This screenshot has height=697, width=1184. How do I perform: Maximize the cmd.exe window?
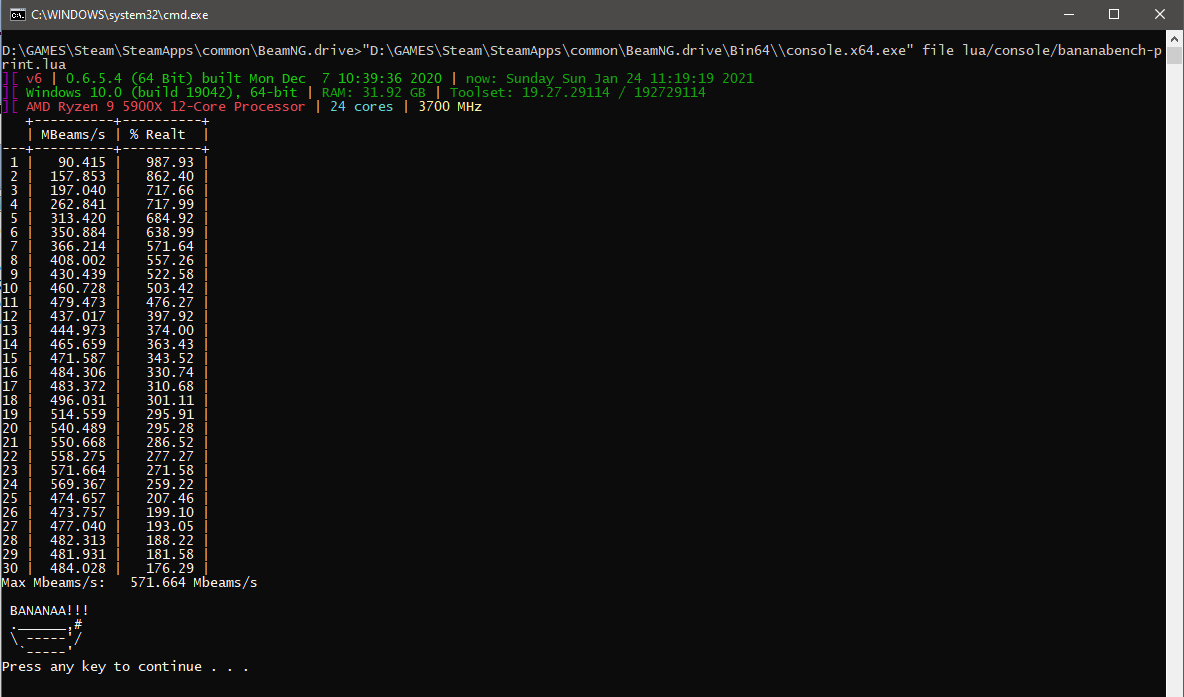(x=1114, y=14)
